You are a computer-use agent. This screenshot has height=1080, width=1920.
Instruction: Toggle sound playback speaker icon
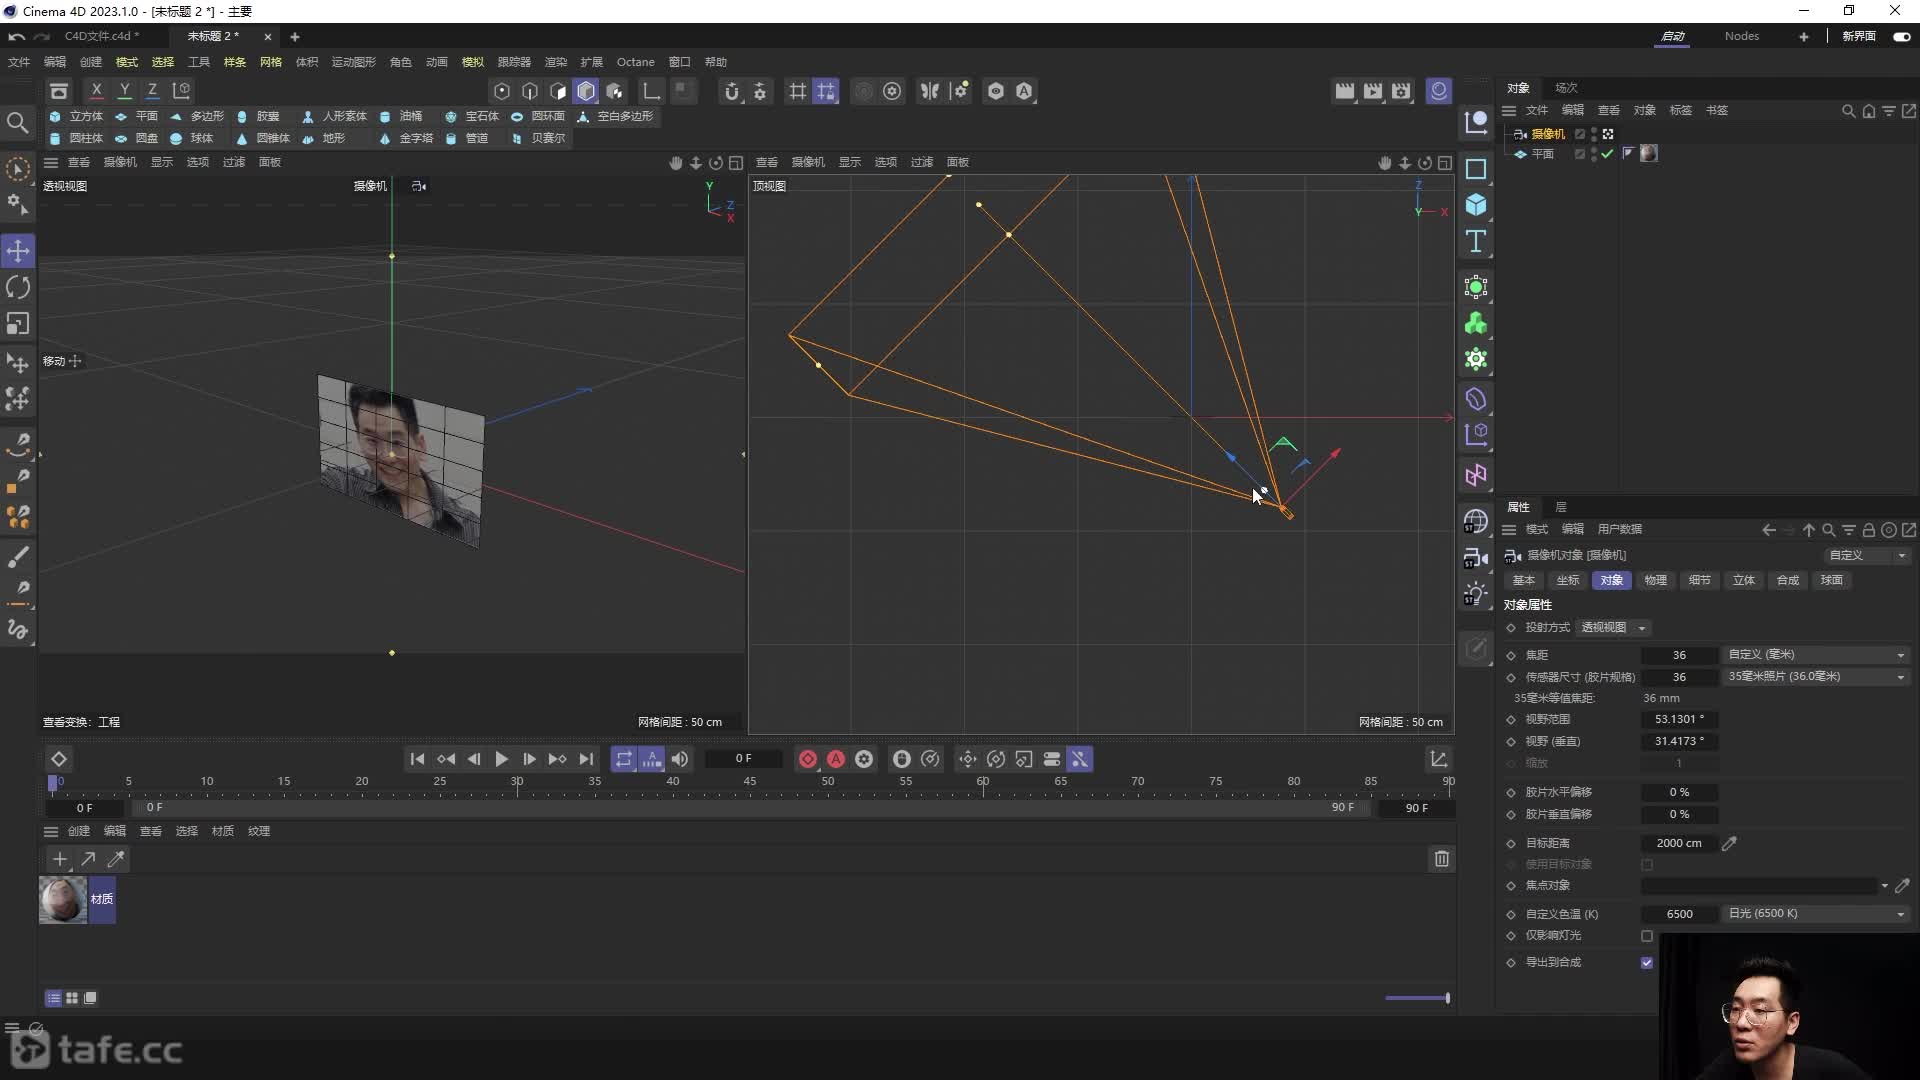click(x=680, y=760)
